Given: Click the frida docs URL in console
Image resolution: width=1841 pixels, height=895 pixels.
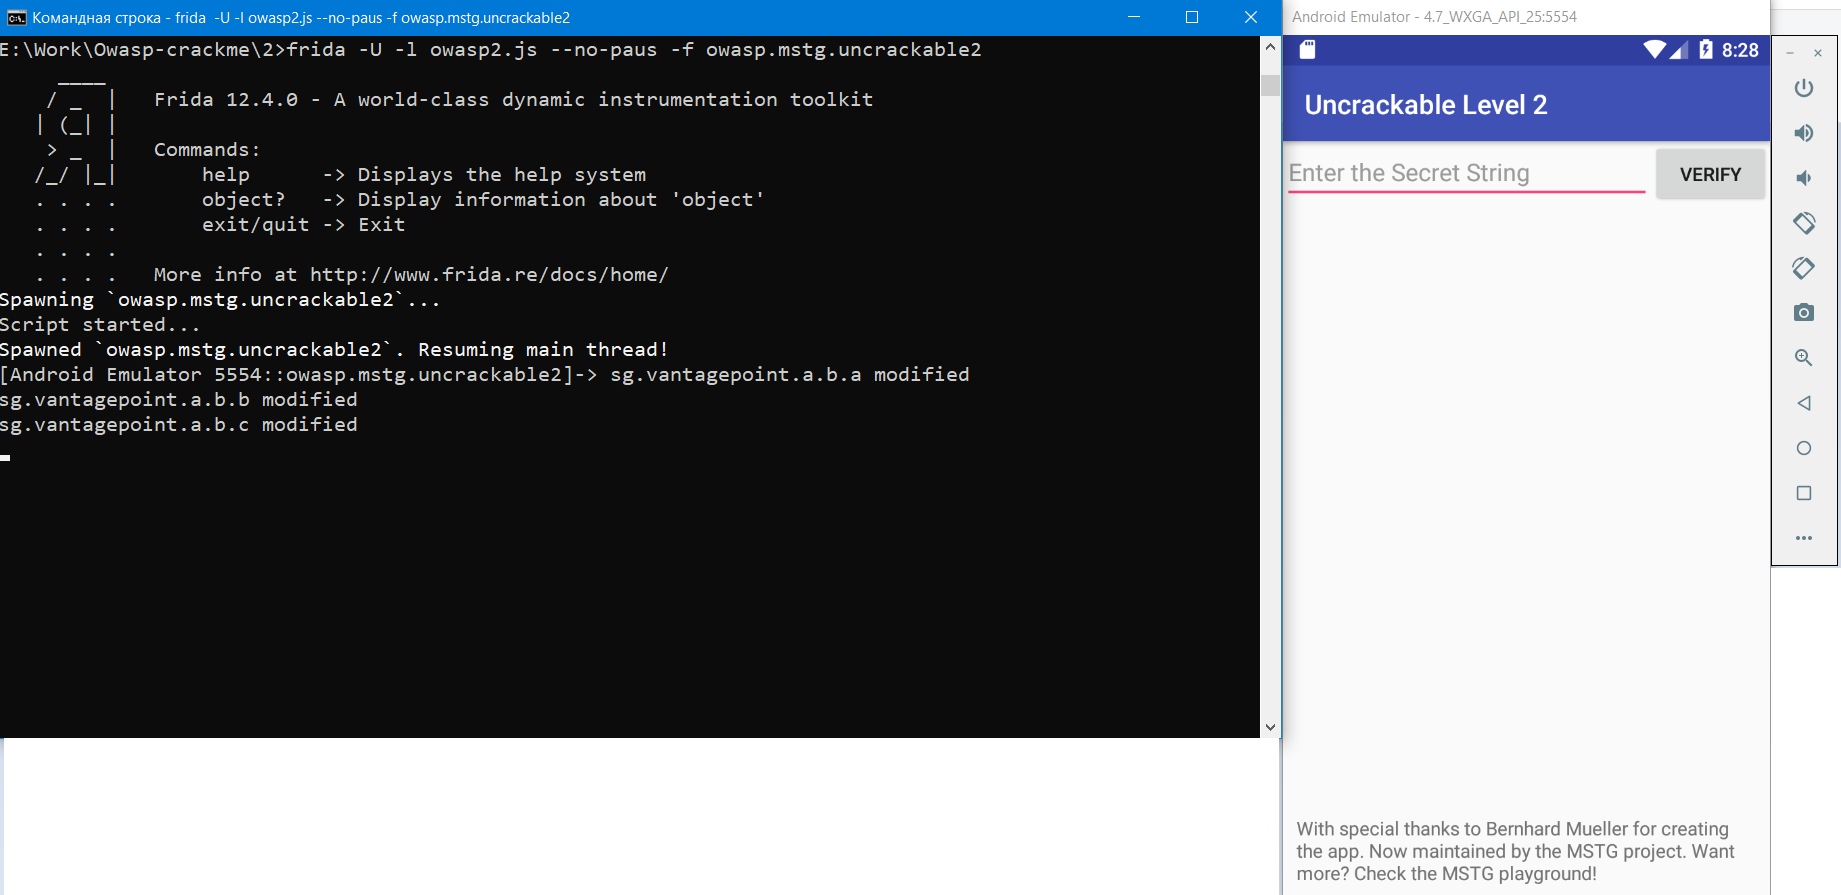Looking at the screenshot, I should point(489,275).
